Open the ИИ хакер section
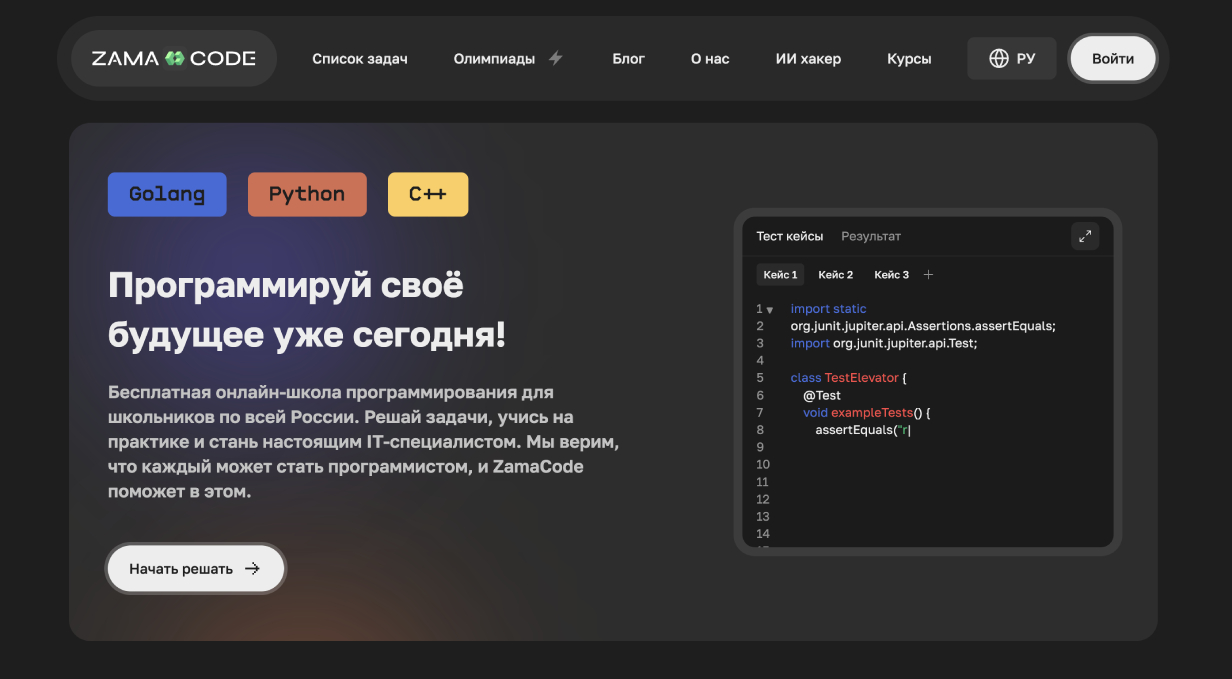 click(x=808, y=58)
